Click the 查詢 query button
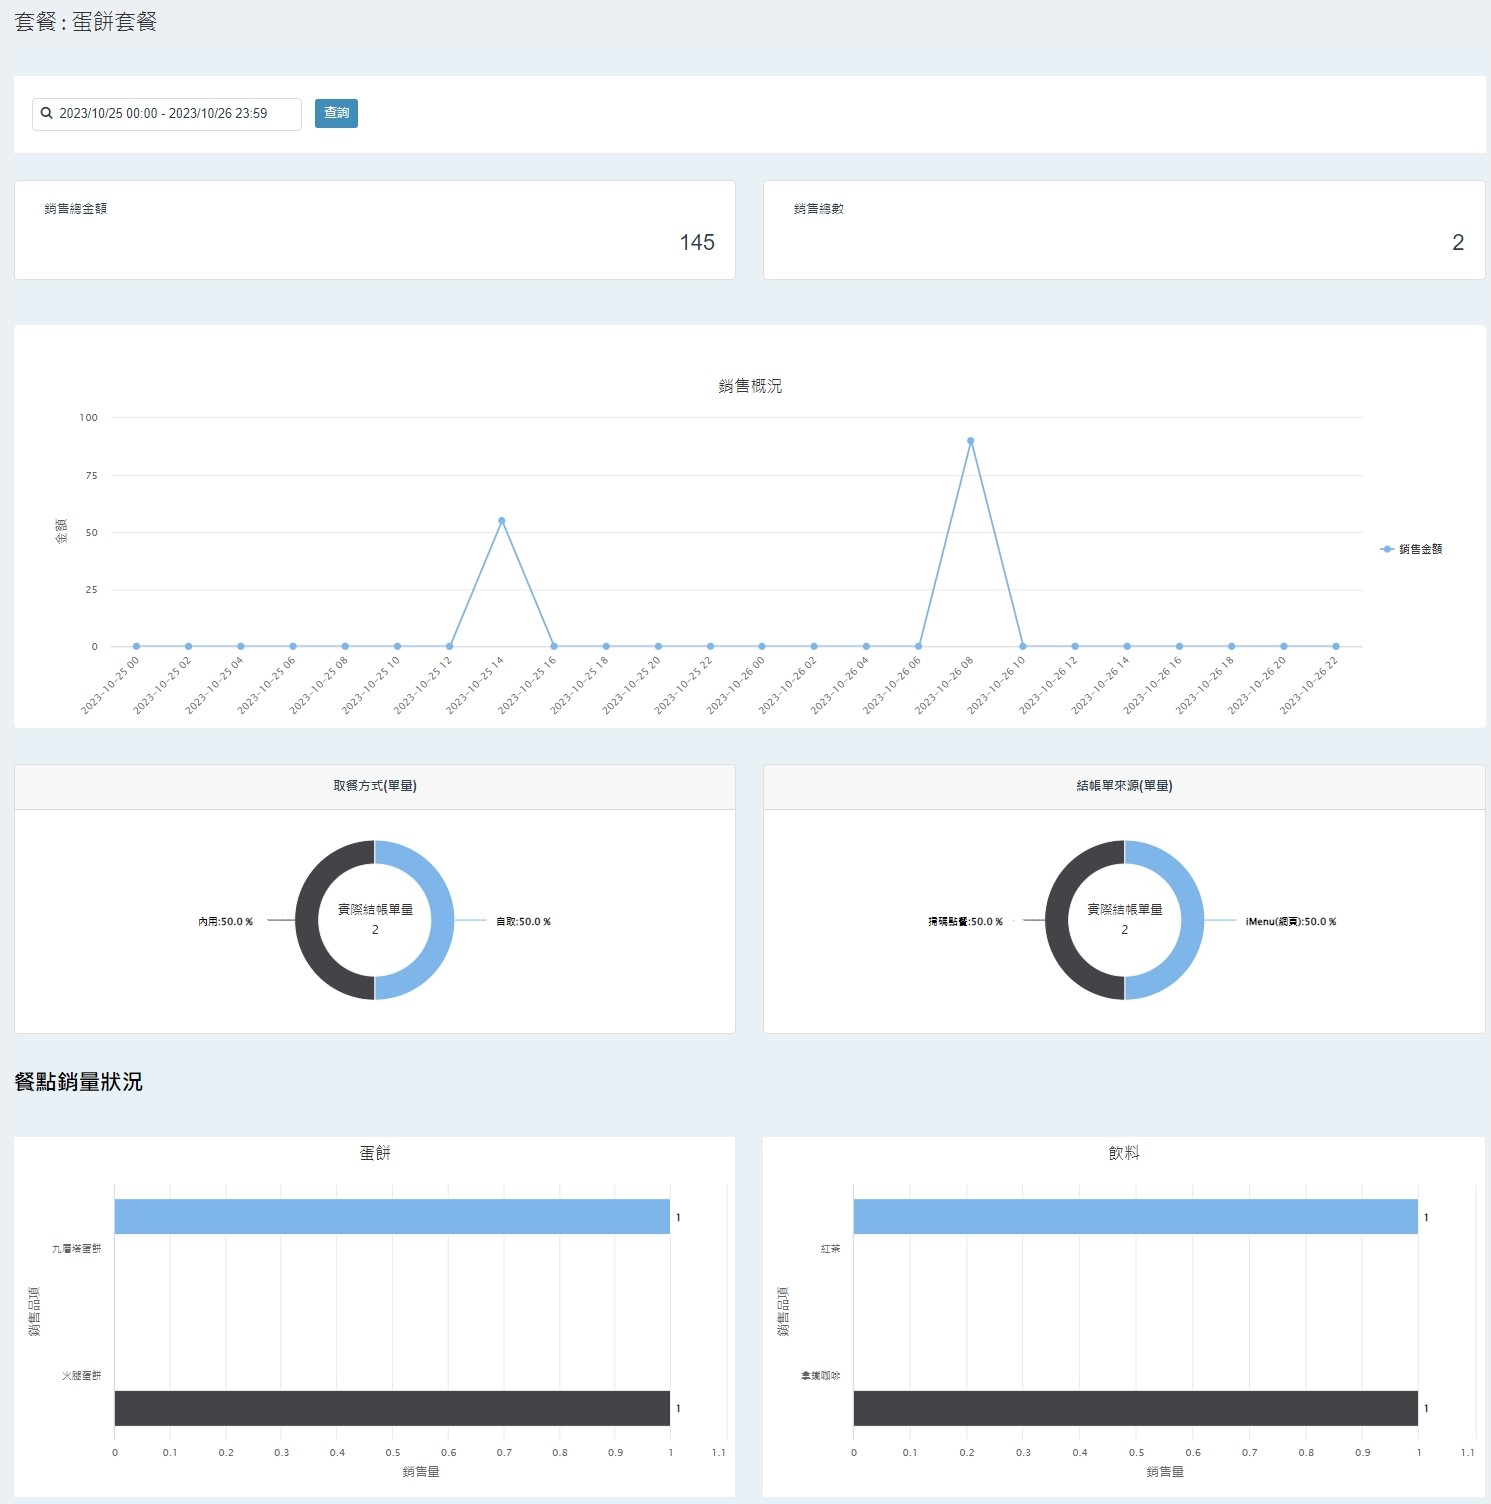This screenshot has width=1491, height=1504. click(336, 113)
